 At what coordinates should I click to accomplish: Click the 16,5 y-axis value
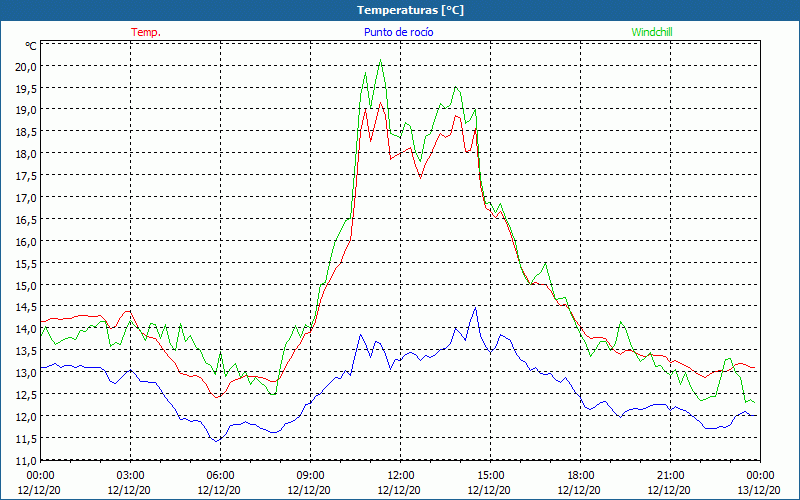pyautogui.click(x=27, y=219)
